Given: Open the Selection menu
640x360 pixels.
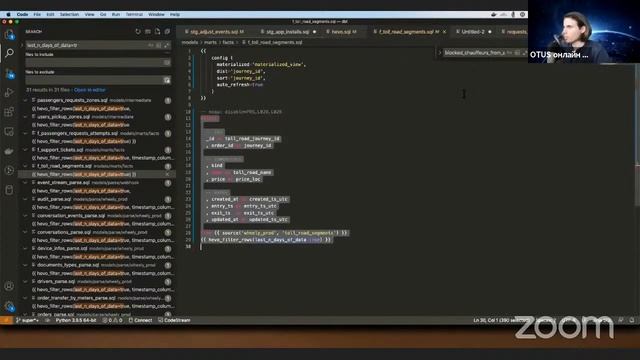Looking at the screenshot, I should [x=69, y=14].
